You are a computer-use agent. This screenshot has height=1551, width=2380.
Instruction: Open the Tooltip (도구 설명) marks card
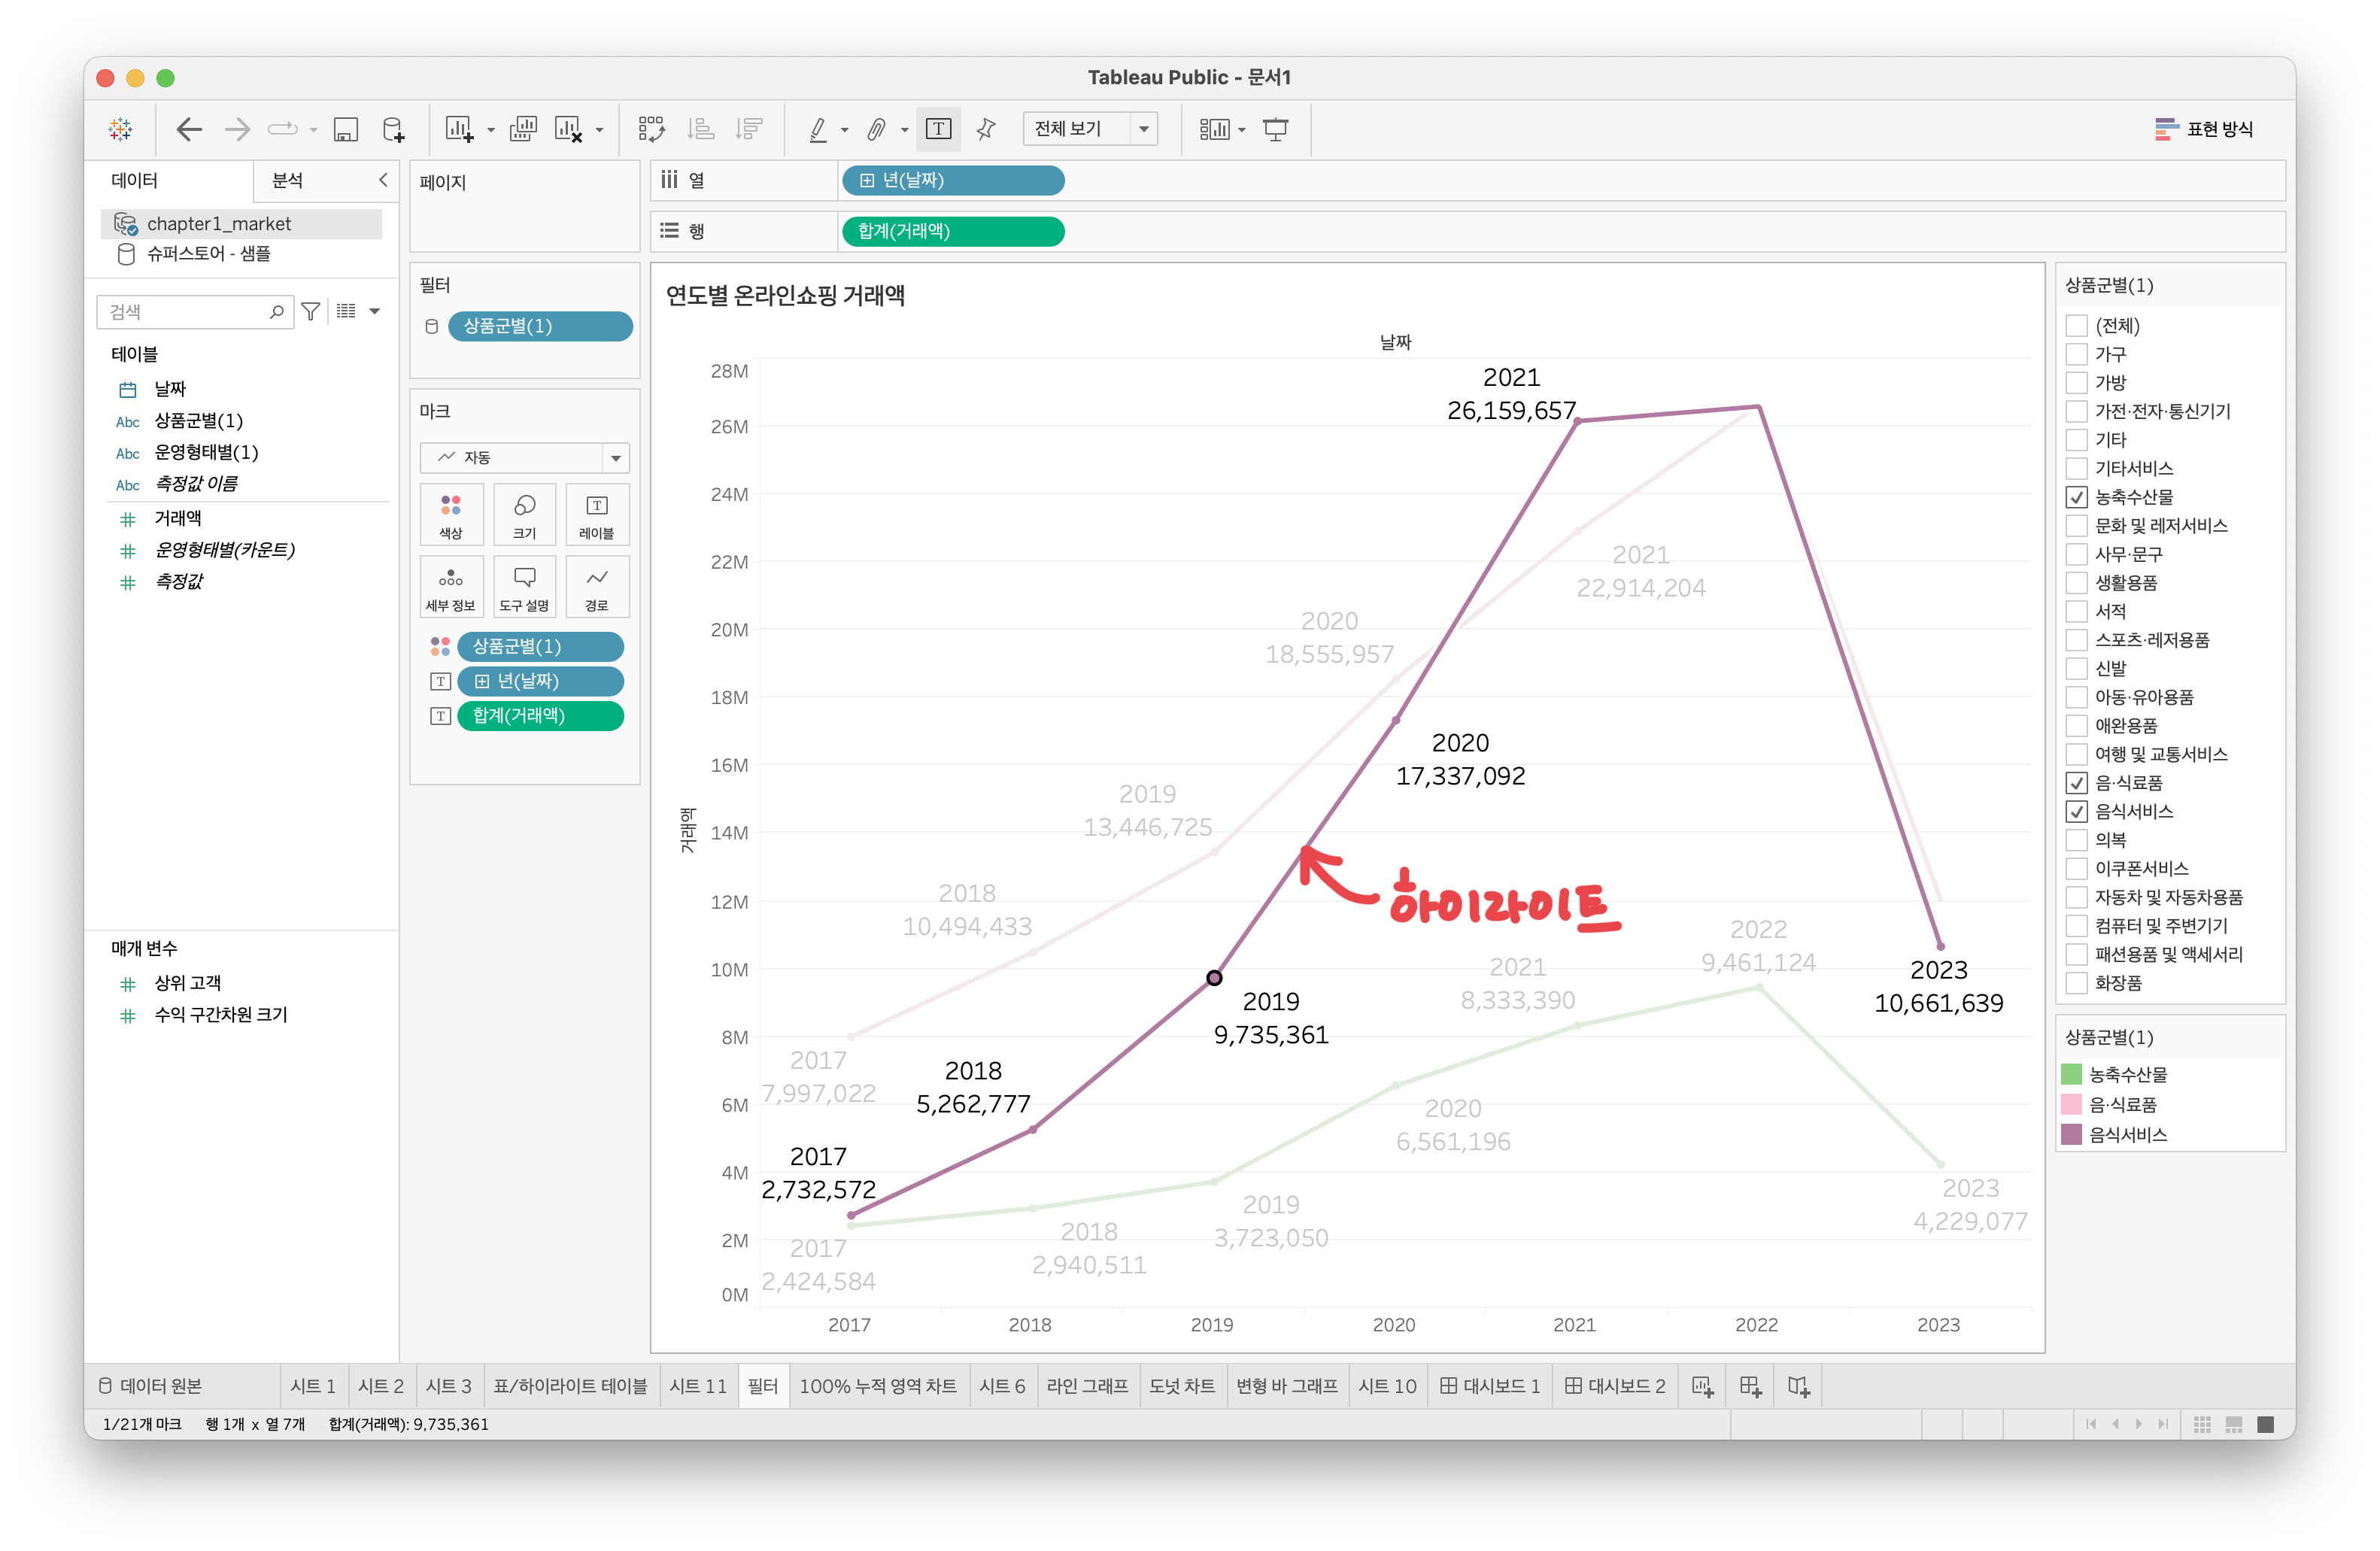[x=524, y=587]
